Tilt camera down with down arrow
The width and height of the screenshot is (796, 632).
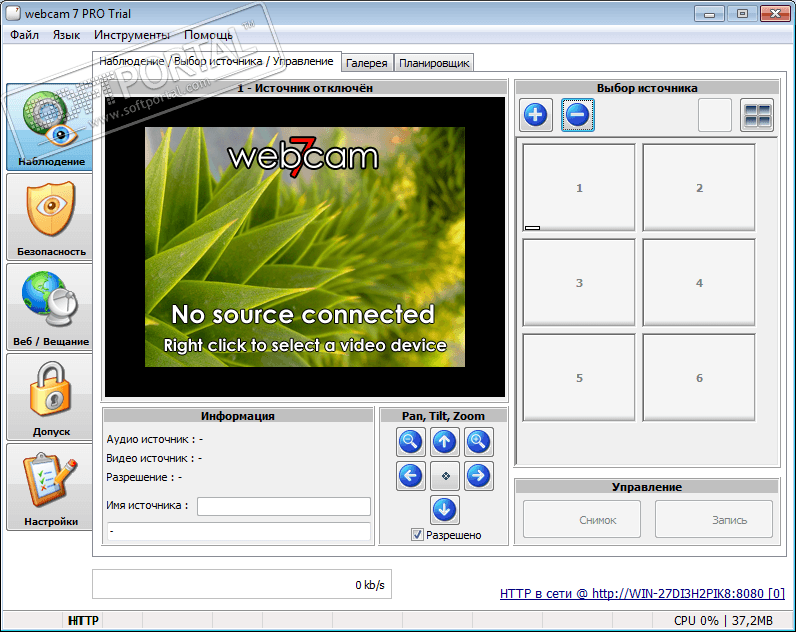click(x=445, y=510)
